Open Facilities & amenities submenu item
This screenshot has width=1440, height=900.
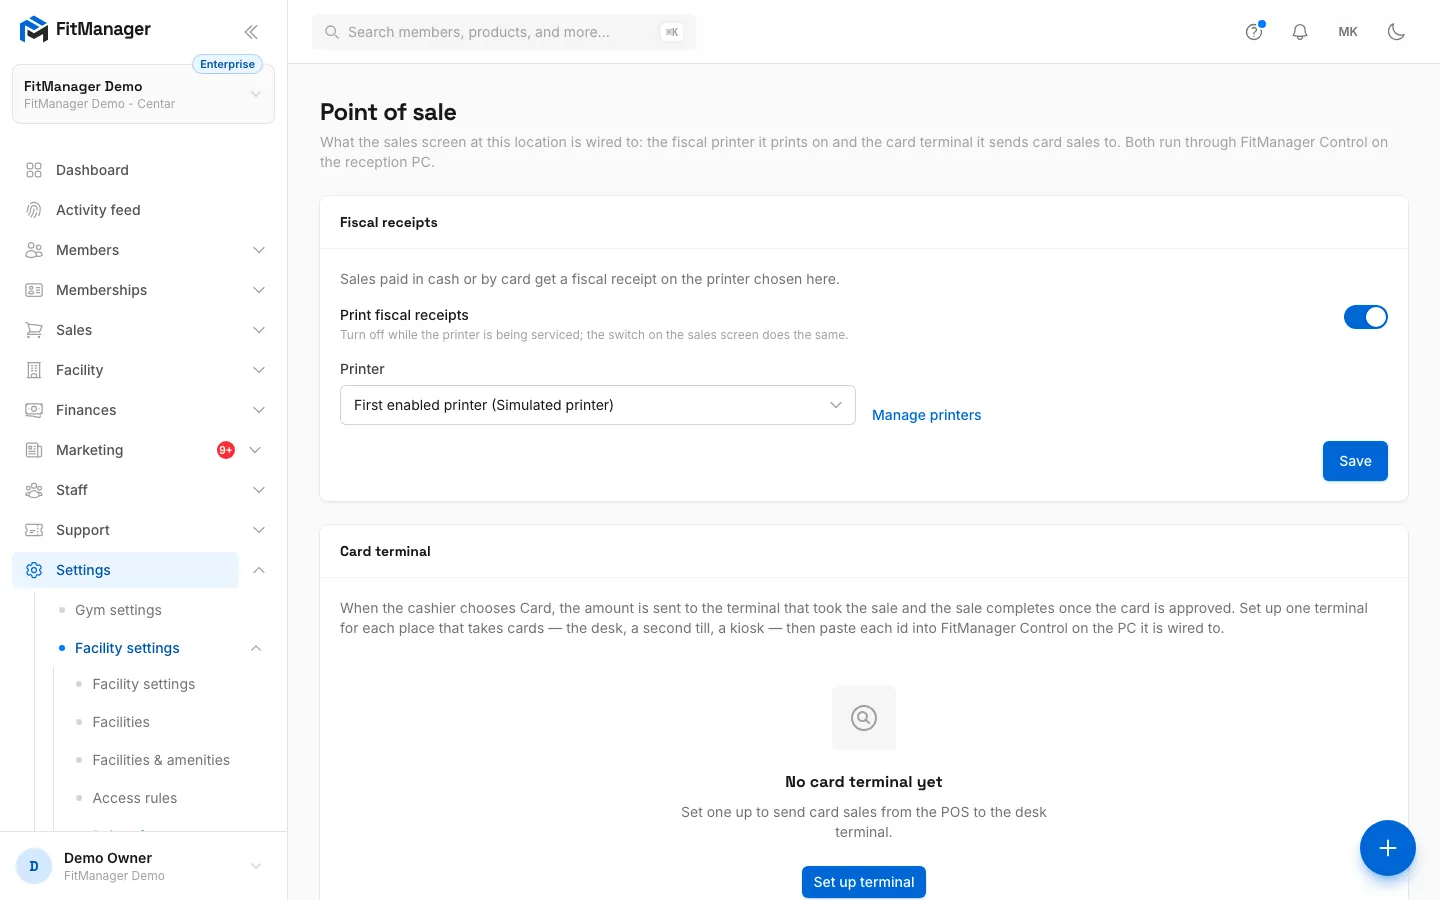(x=161, y=760)
